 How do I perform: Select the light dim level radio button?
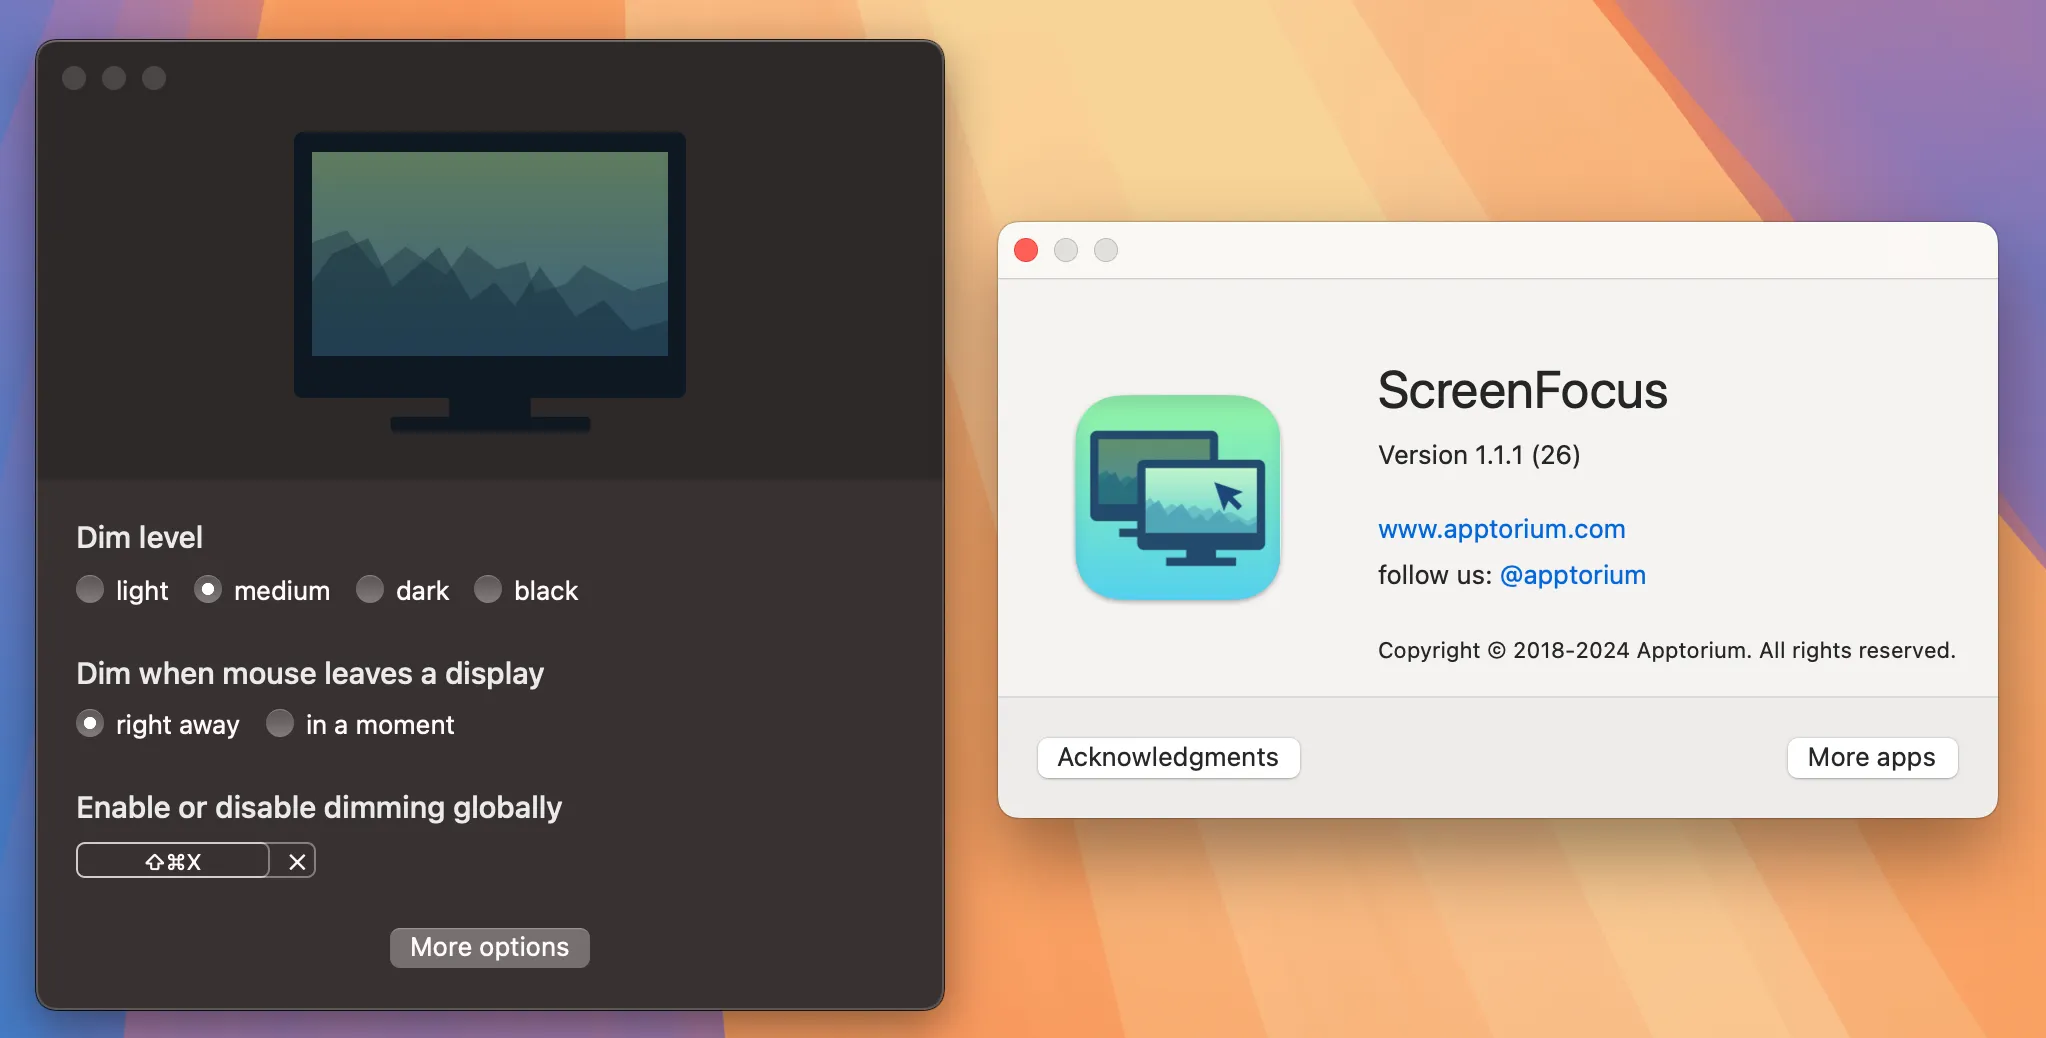pyautogui.click(x=90, y=590)
